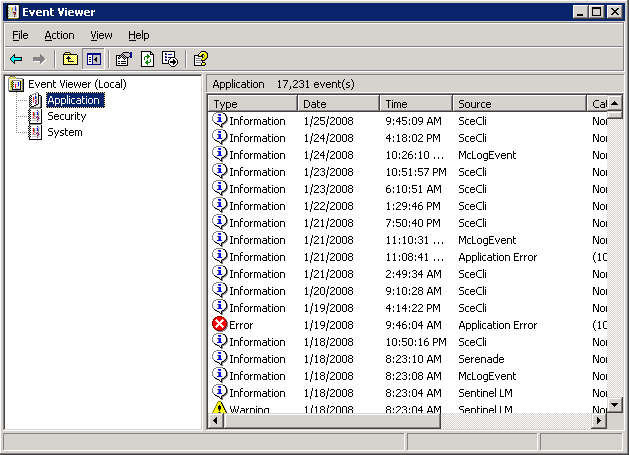Click information icon for Serenade event row
Viewport: 629px width, 455px height.
219,358
